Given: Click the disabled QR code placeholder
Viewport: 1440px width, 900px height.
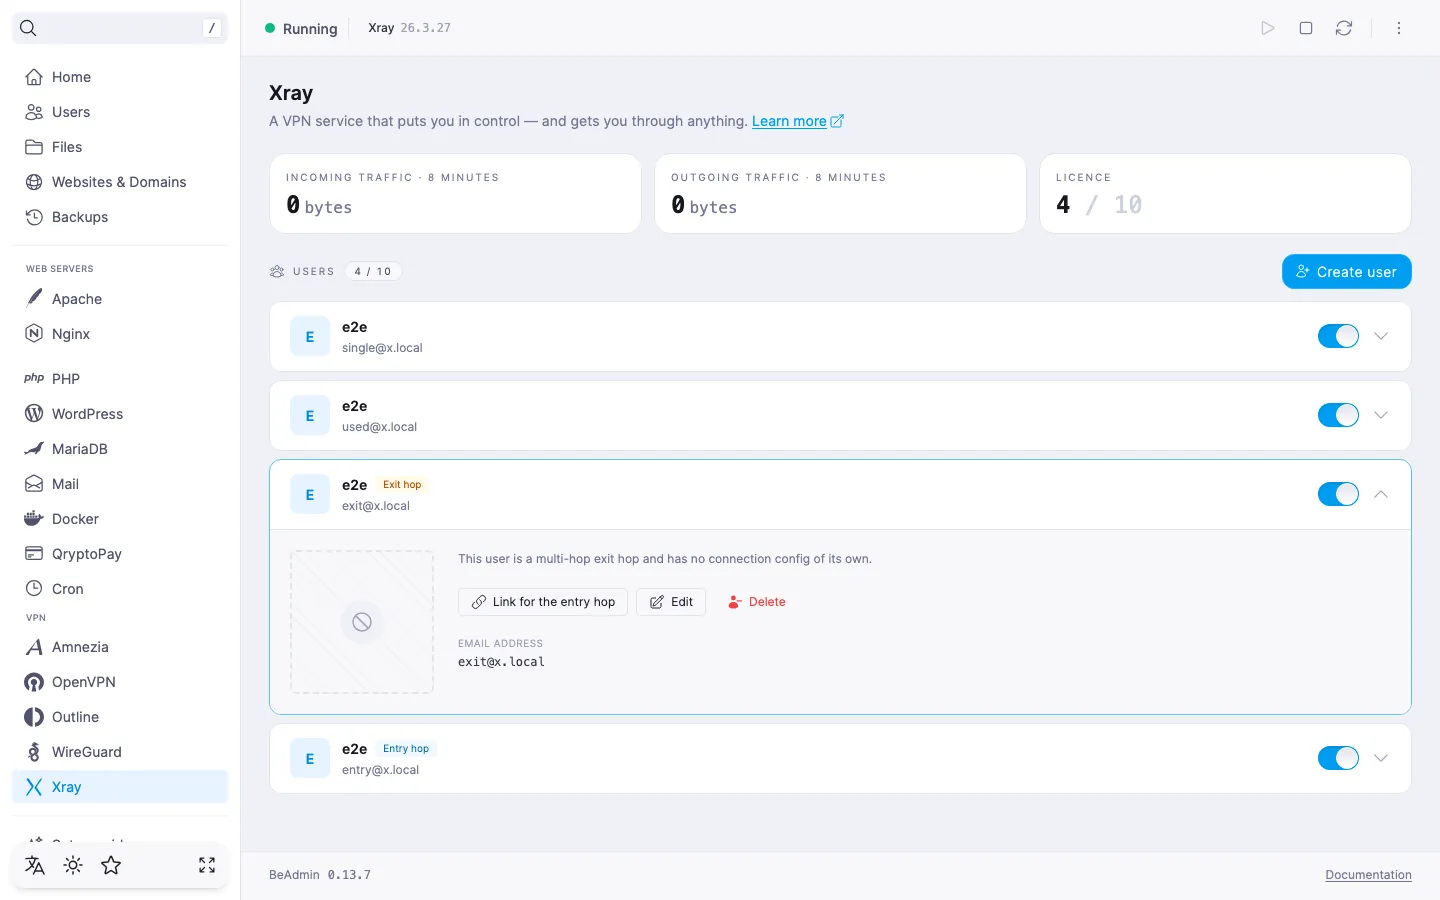Looking at the screenshot, I should 362,622.
